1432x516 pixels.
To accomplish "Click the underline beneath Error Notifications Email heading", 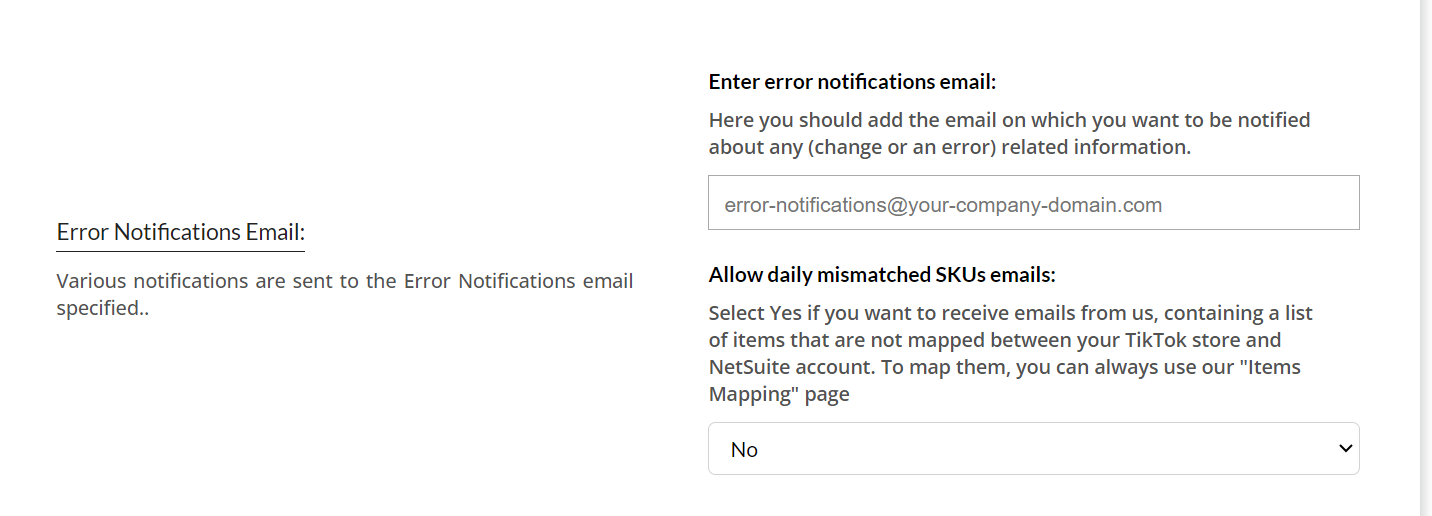I will pos(180,251).
